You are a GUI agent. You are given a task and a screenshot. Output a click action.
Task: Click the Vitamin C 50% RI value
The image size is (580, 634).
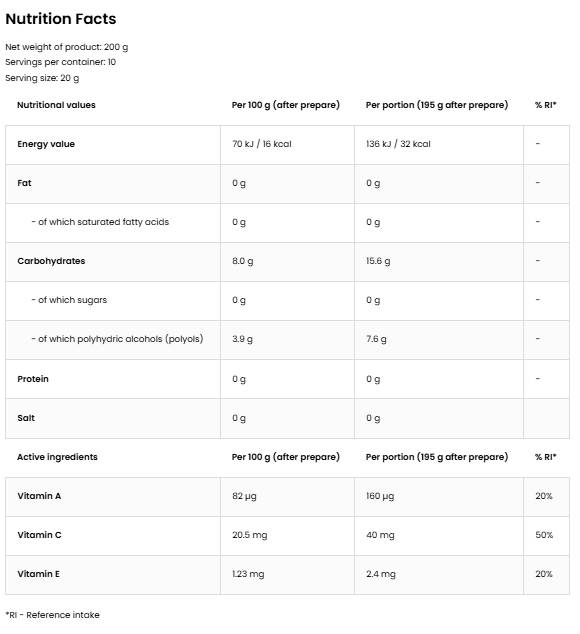(544, 535)
